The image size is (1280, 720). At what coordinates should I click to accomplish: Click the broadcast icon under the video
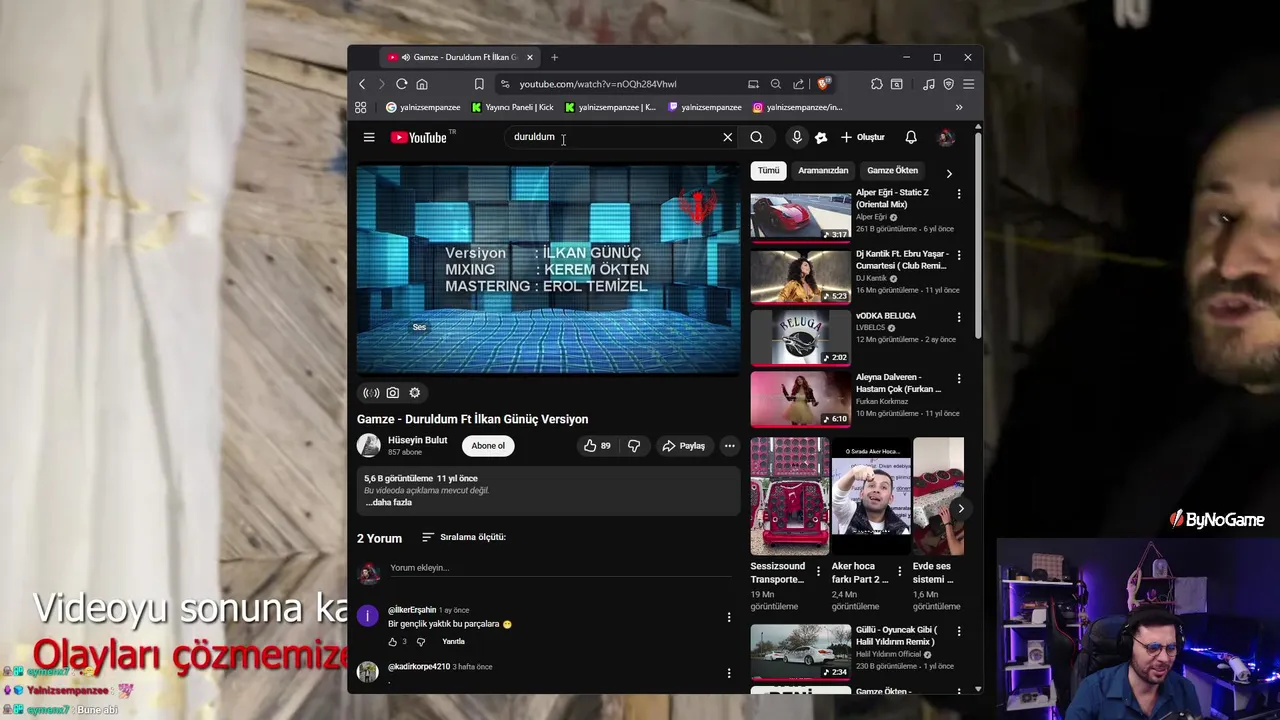tap(371, 393)
